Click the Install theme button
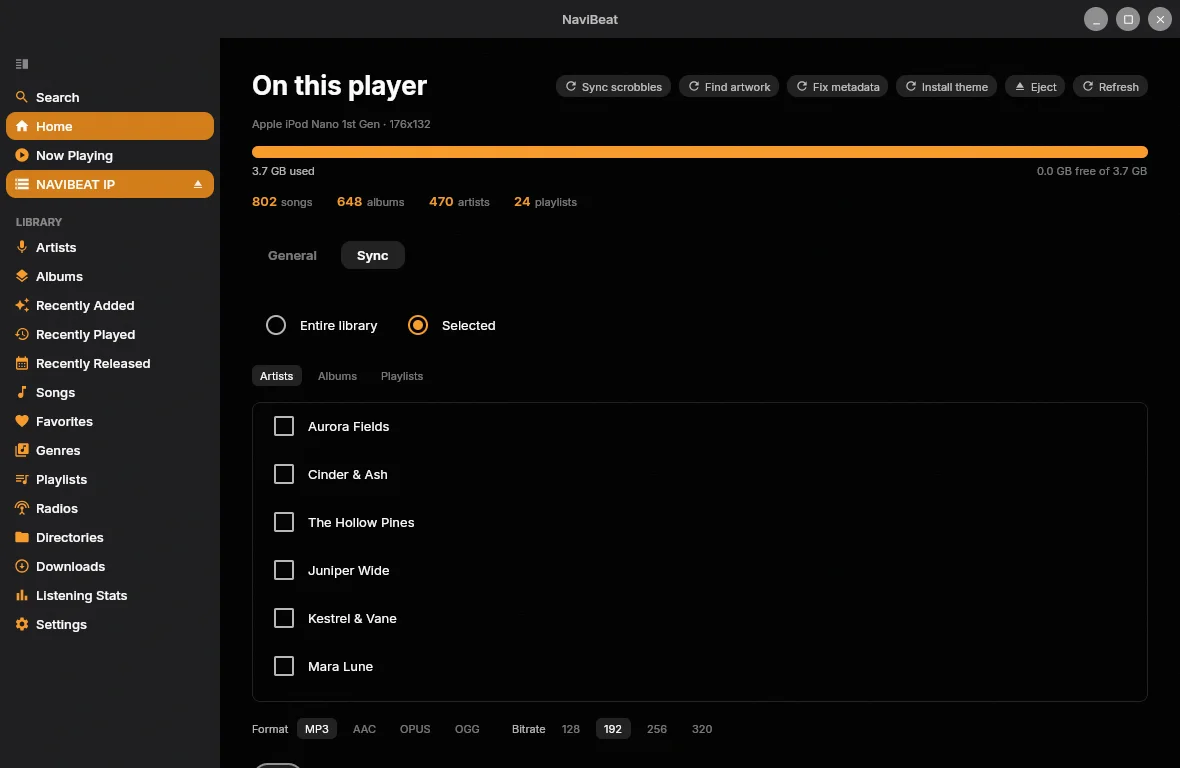1180x768 pixels. click(x=946, y=87)
